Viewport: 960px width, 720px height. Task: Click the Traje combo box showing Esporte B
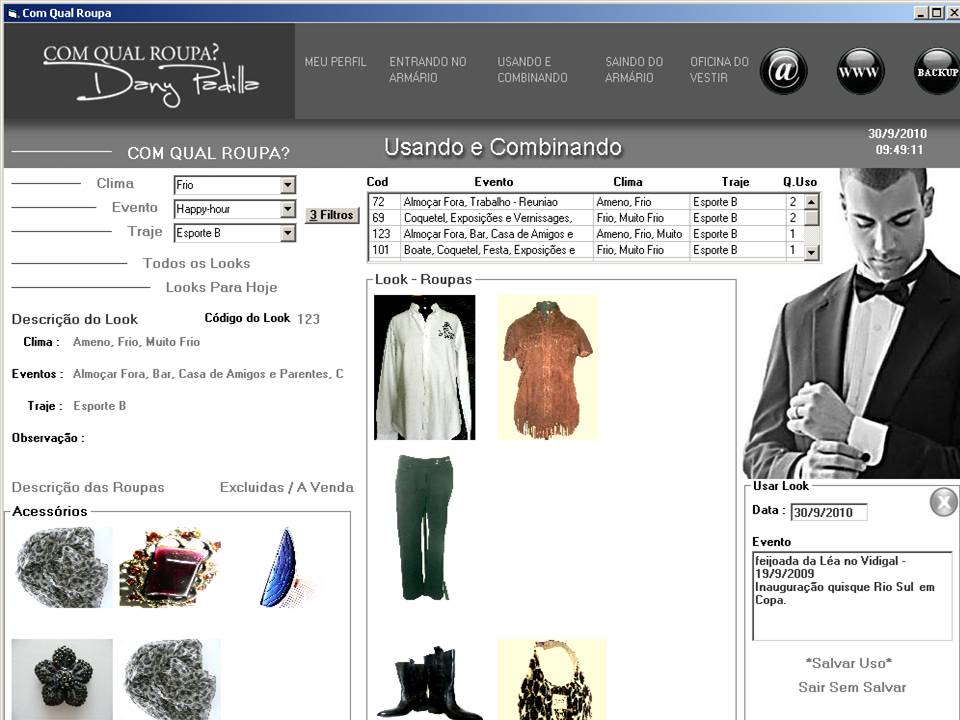click(235, 233)
